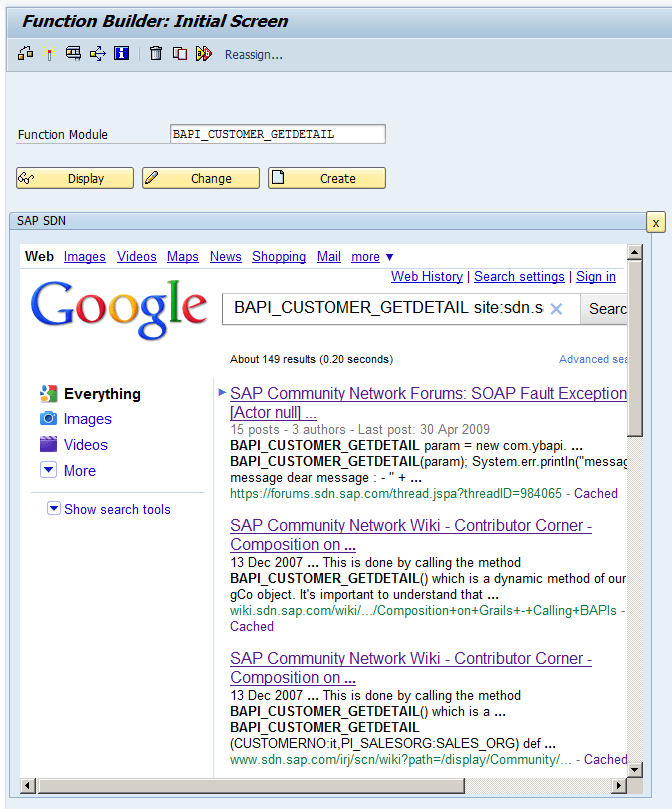Open the Maps link in Google top bar
This screenshot has height=809, width=672.
point(183,256)
